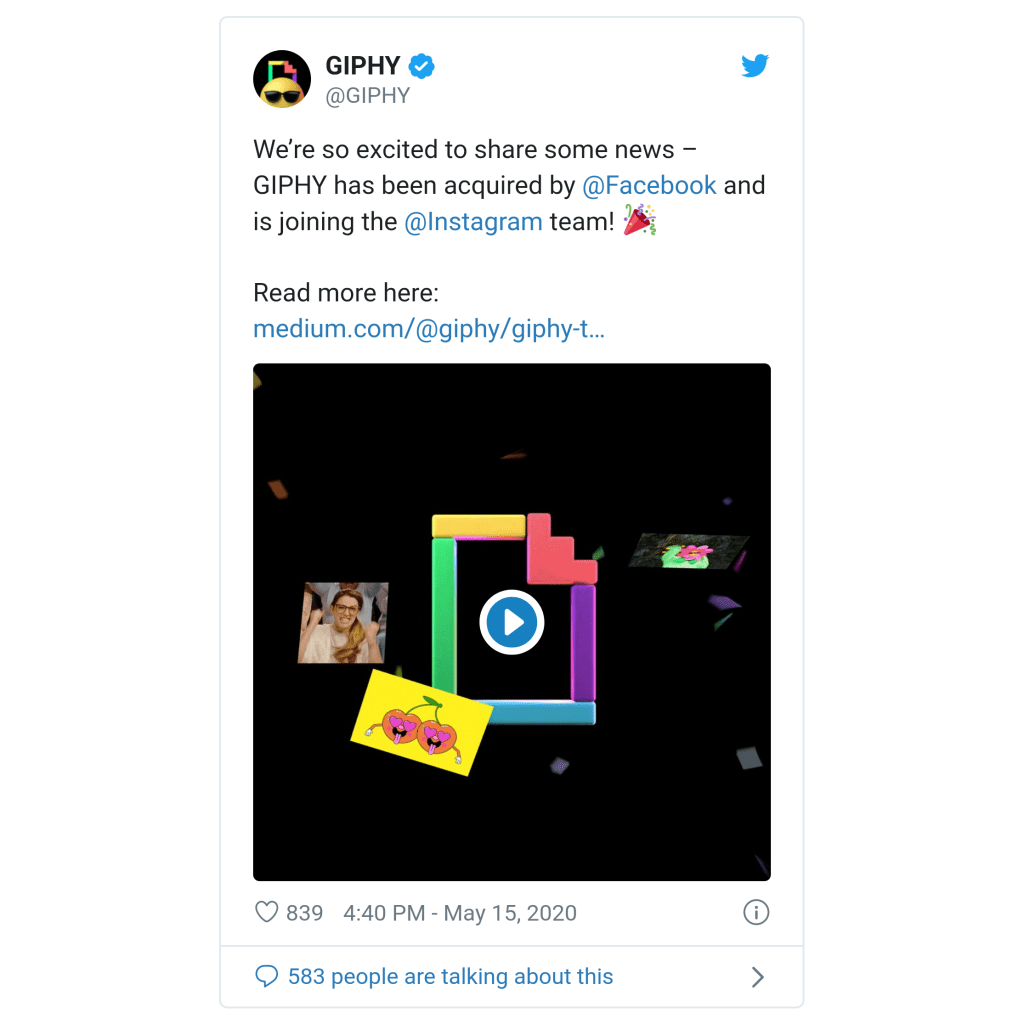
Task: Play the embedded GIPHY video
Action: coord(511,622)
